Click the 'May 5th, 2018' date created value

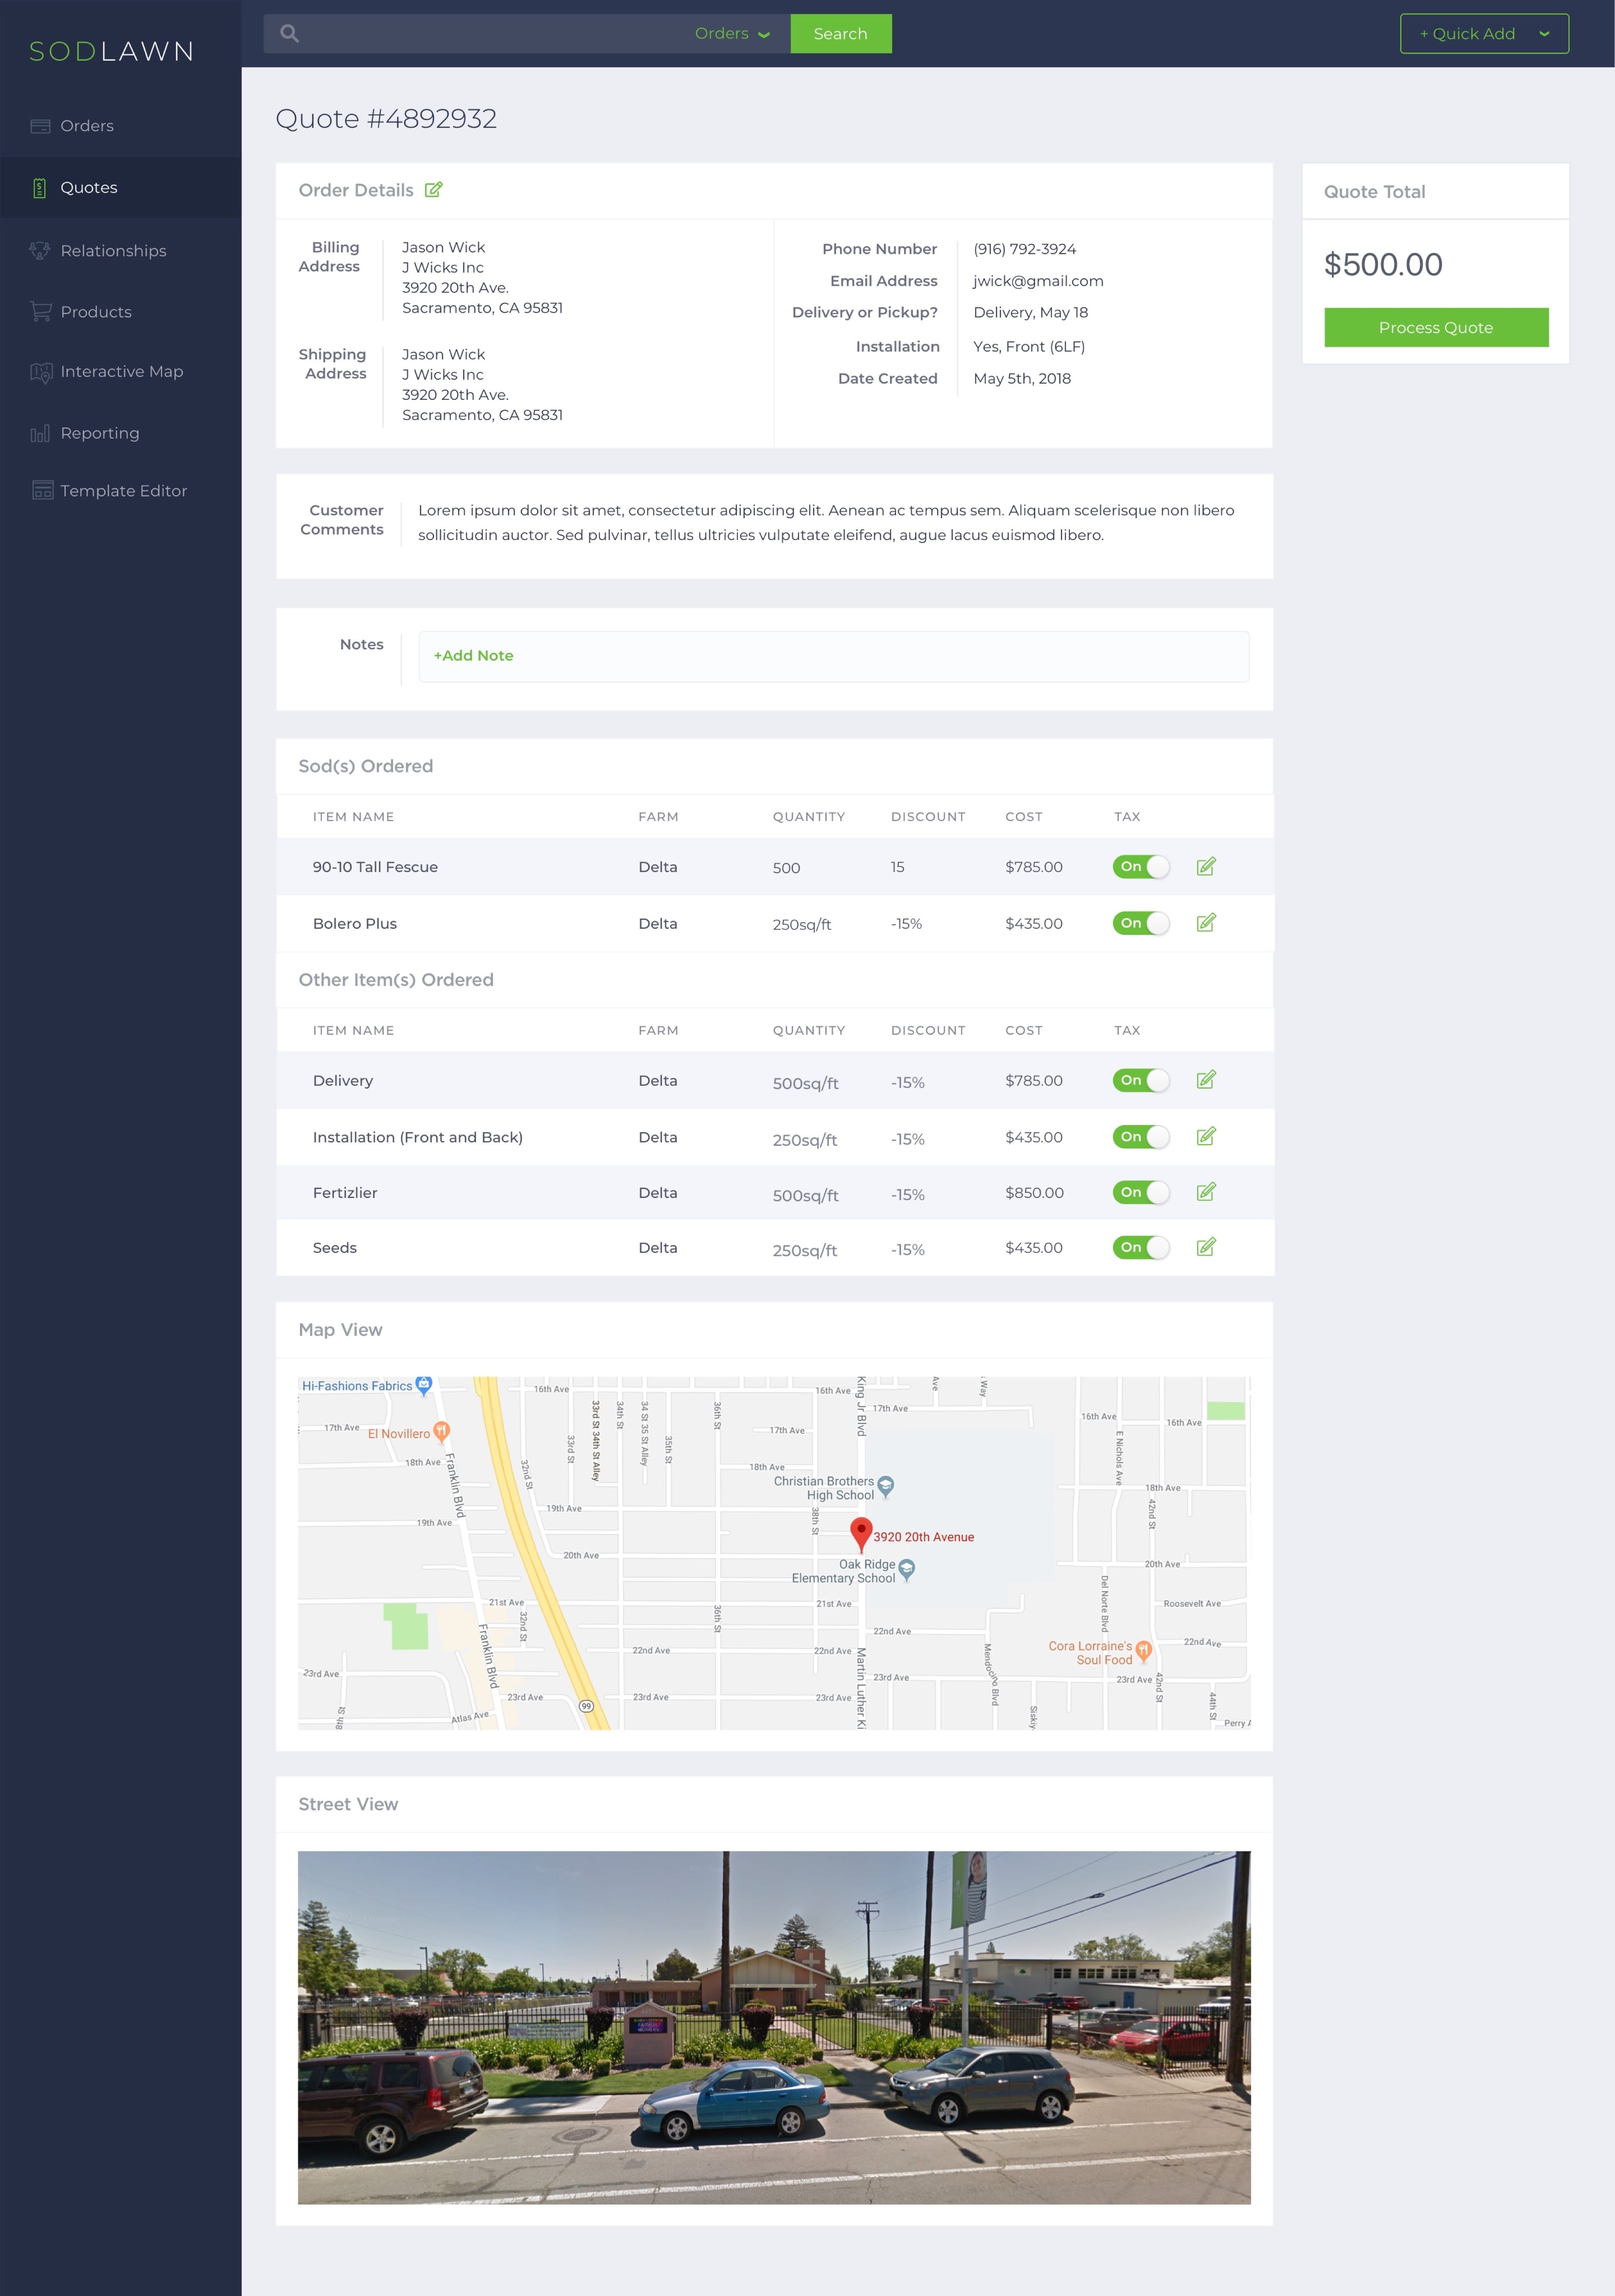tap(1022, 379)
